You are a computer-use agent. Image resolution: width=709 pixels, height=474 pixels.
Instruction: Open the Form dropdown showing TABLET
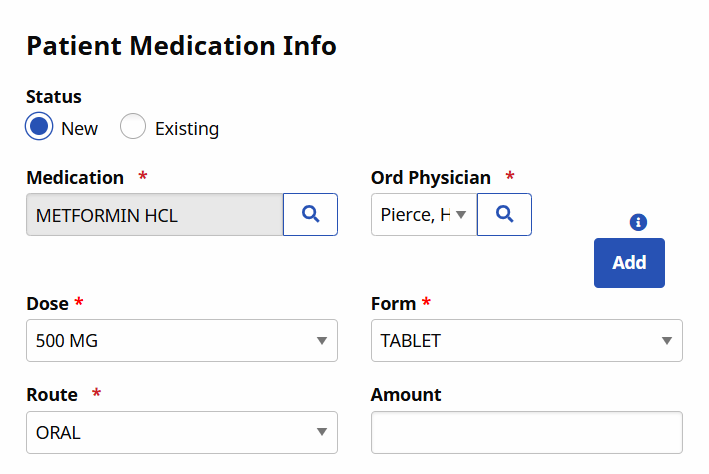click(x=527, y=341)
